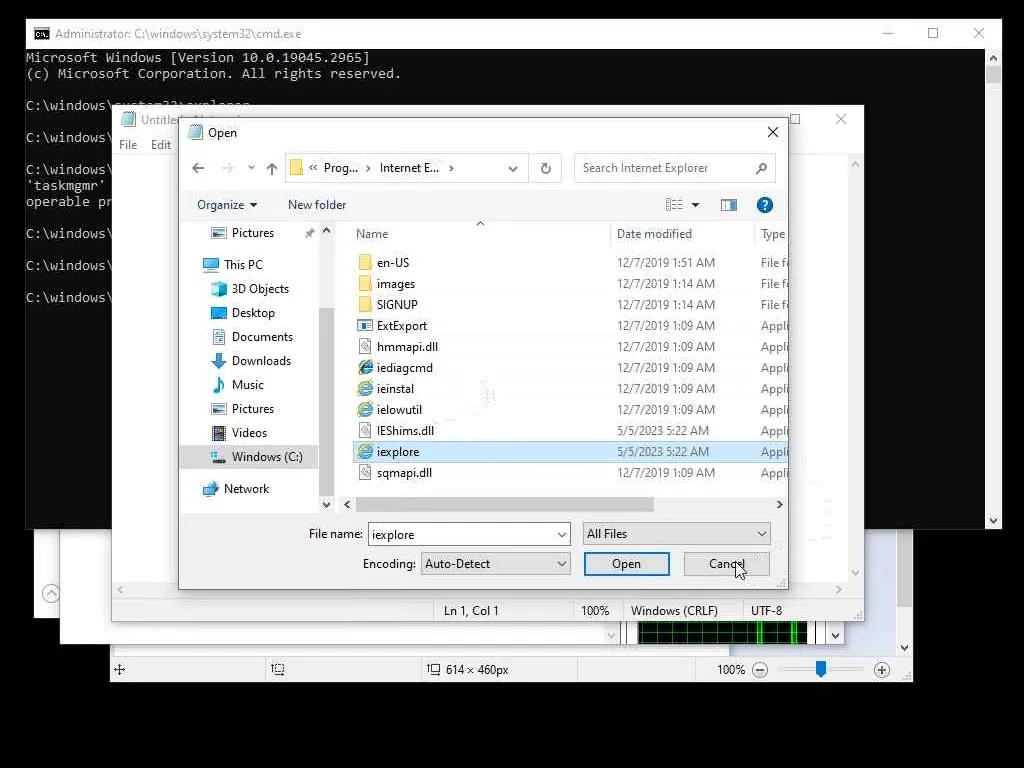Click the Back arrow in Open dialog
This screenshot has height=768, width=1024.
pyautogui.click(x=199, y=168)
